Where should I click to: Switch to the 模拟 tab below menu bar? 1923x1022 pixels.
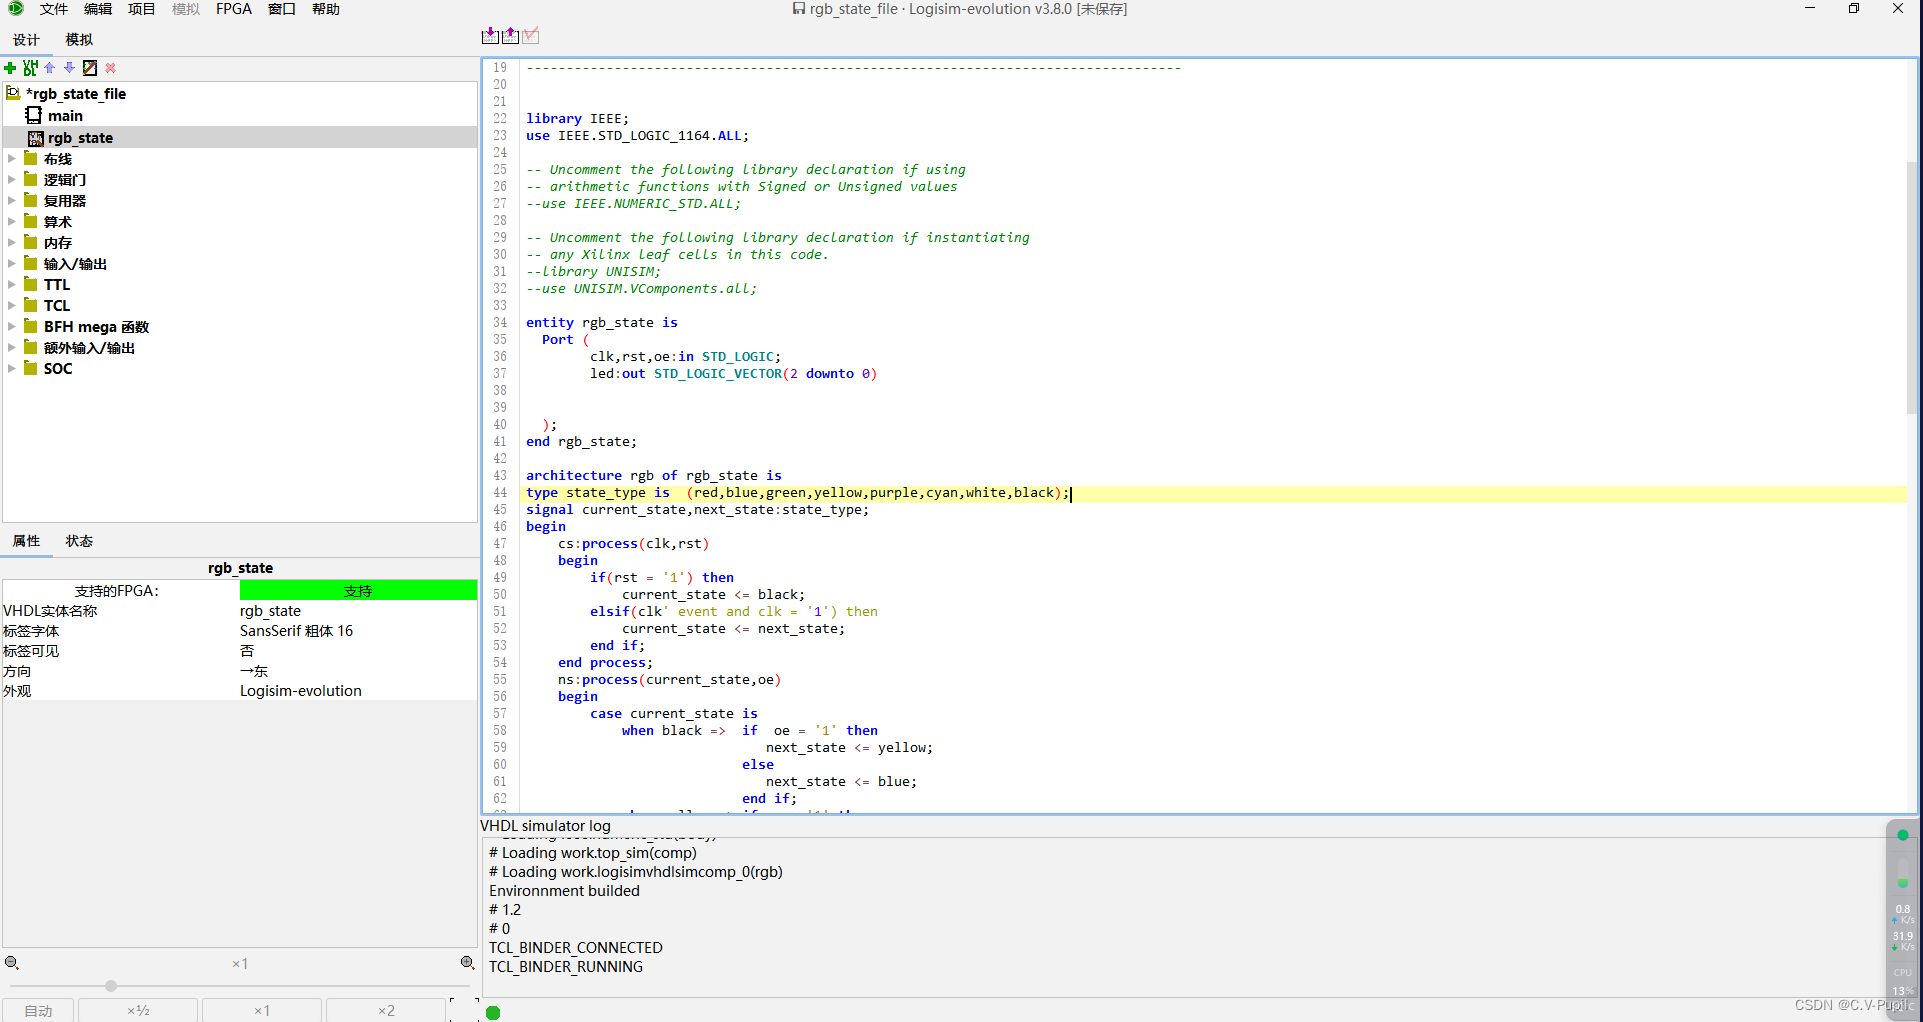[79, 40]
